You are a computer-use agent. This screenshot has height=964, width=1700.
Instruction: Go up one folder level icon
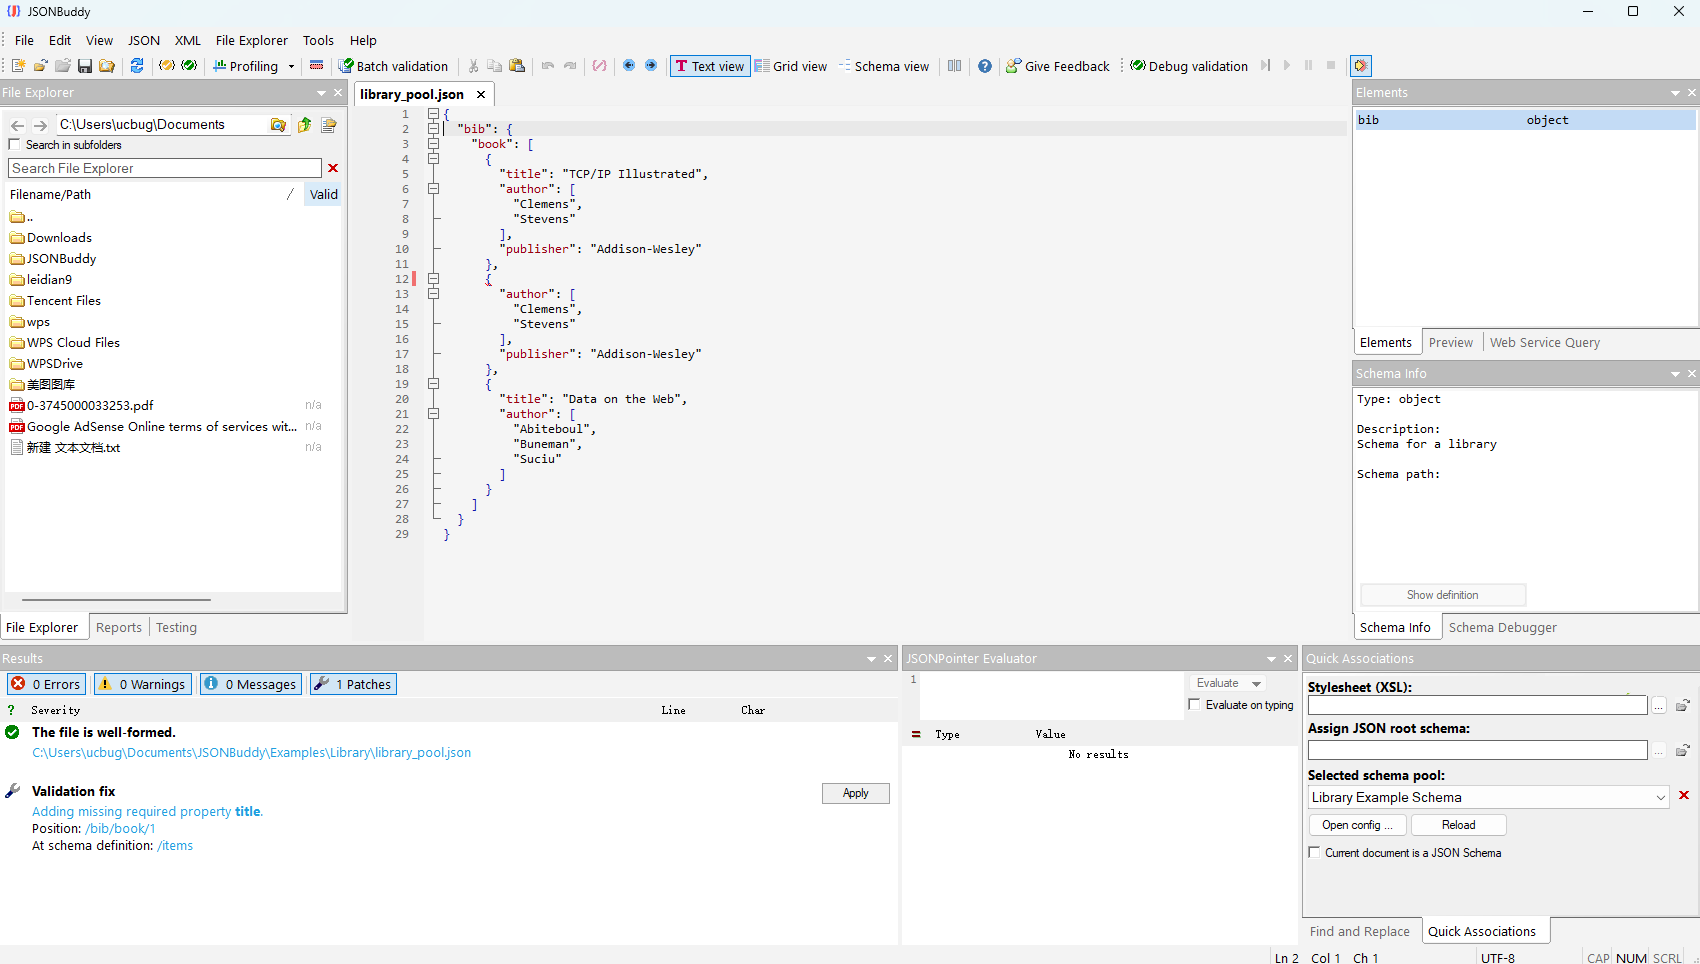click(x=304, y=125)
